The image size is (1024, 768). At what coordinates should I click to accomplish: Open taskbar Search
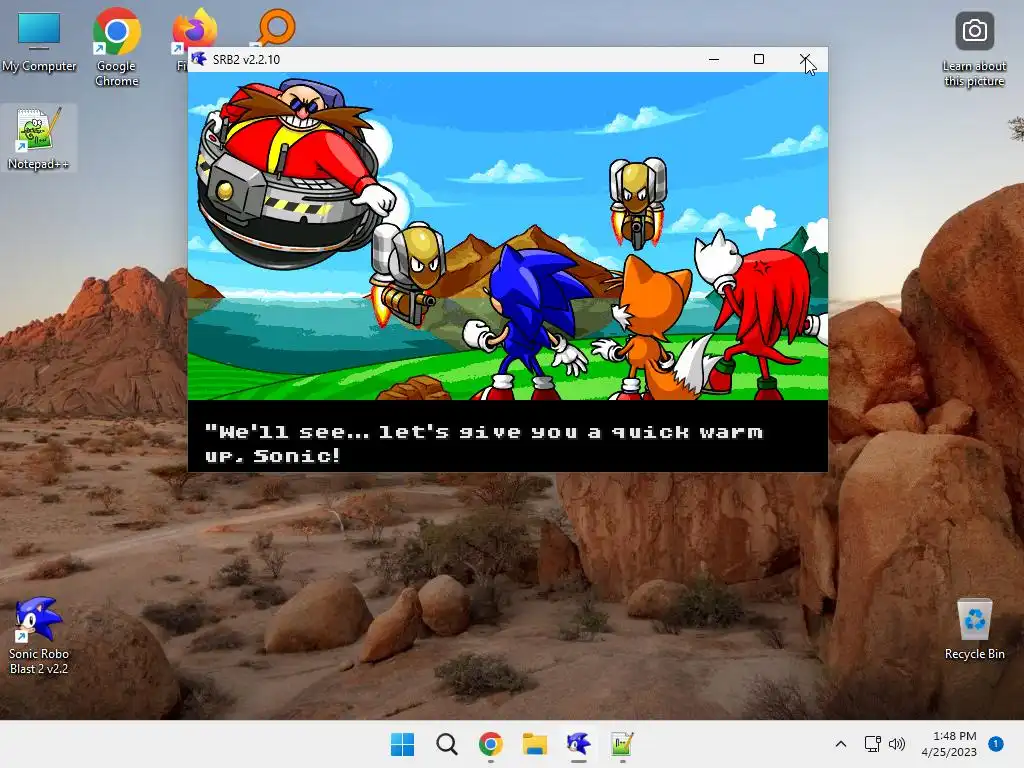(447, 744)
